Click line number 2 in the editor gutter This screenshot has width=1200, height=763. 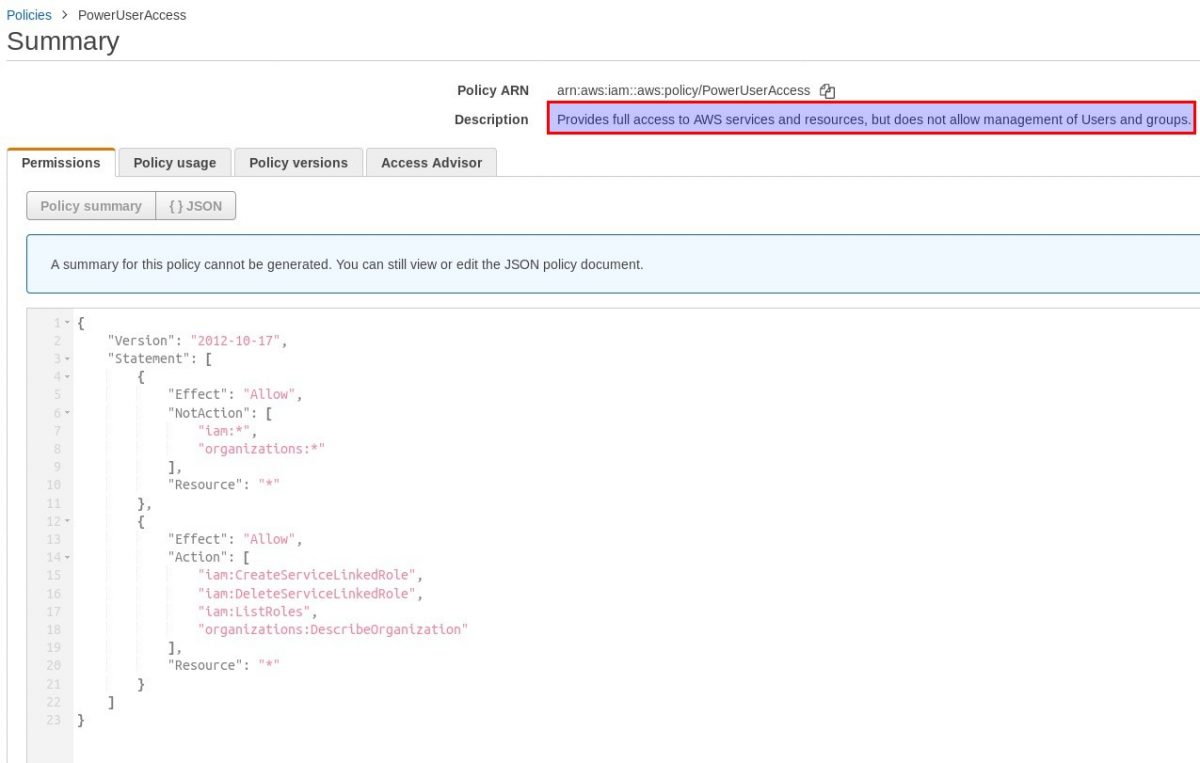click(57, 341)
